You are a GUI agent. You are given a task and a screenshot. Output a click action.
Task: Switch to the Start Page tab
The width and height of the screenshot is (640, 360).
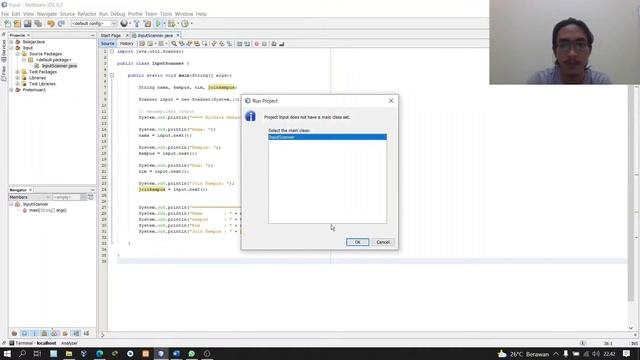click(x=111, y=36)
